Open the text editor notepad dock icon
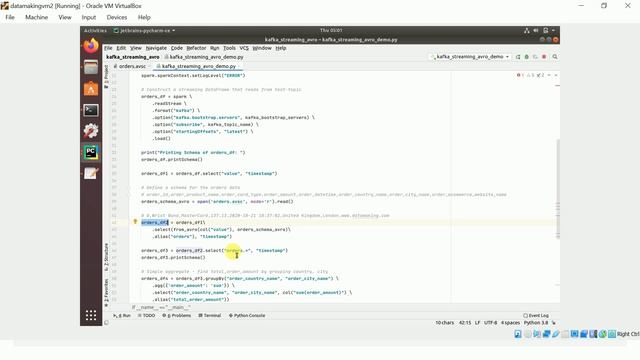 (91, 173)
